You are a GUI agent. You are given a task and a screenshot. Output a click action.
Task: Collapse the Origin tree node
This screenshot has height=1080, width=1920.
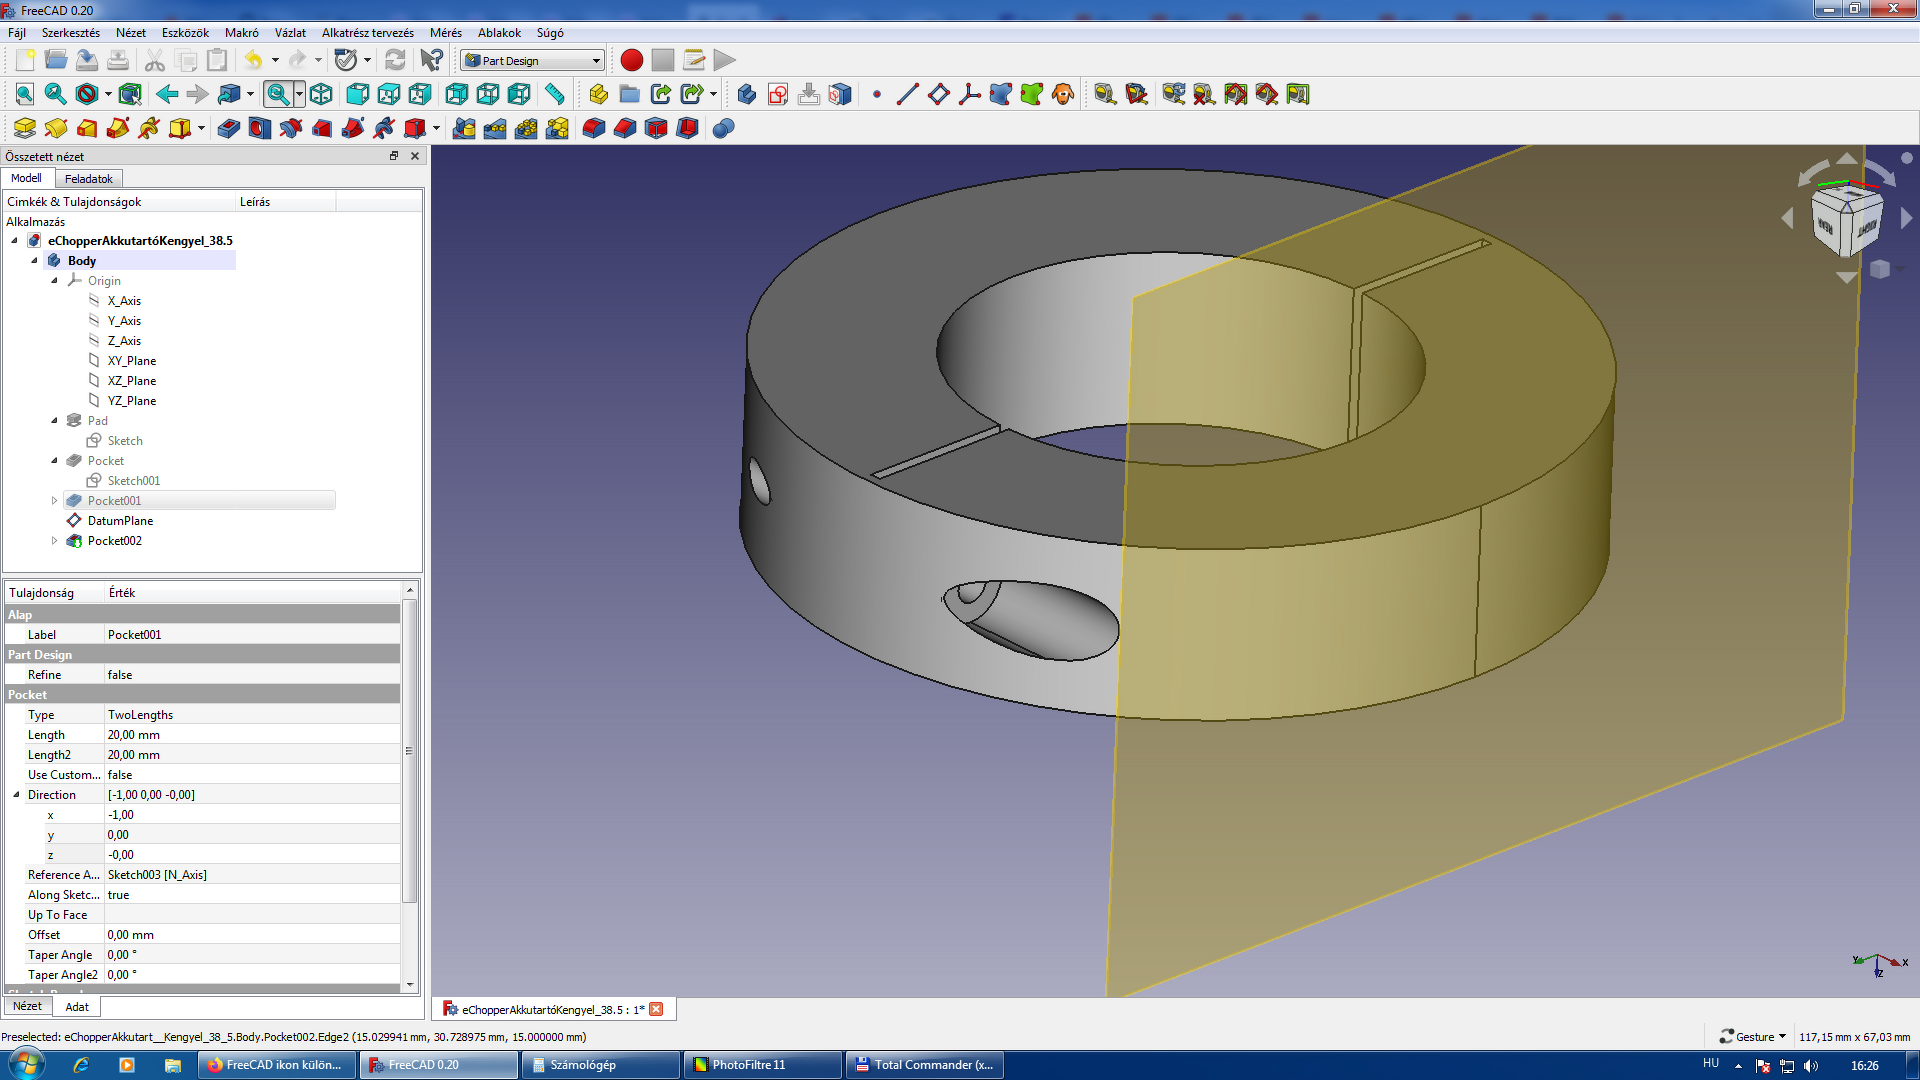(x=54, y=281)
